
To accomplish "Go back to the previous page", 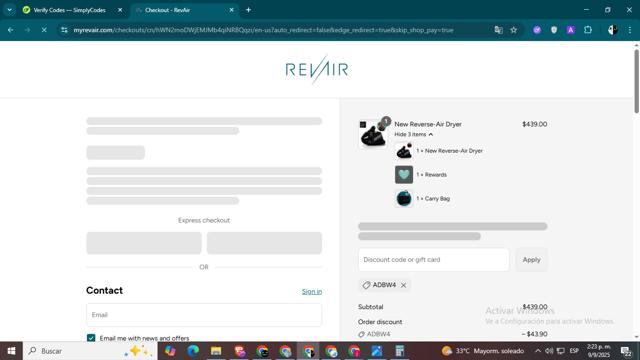I will (11, 30).
